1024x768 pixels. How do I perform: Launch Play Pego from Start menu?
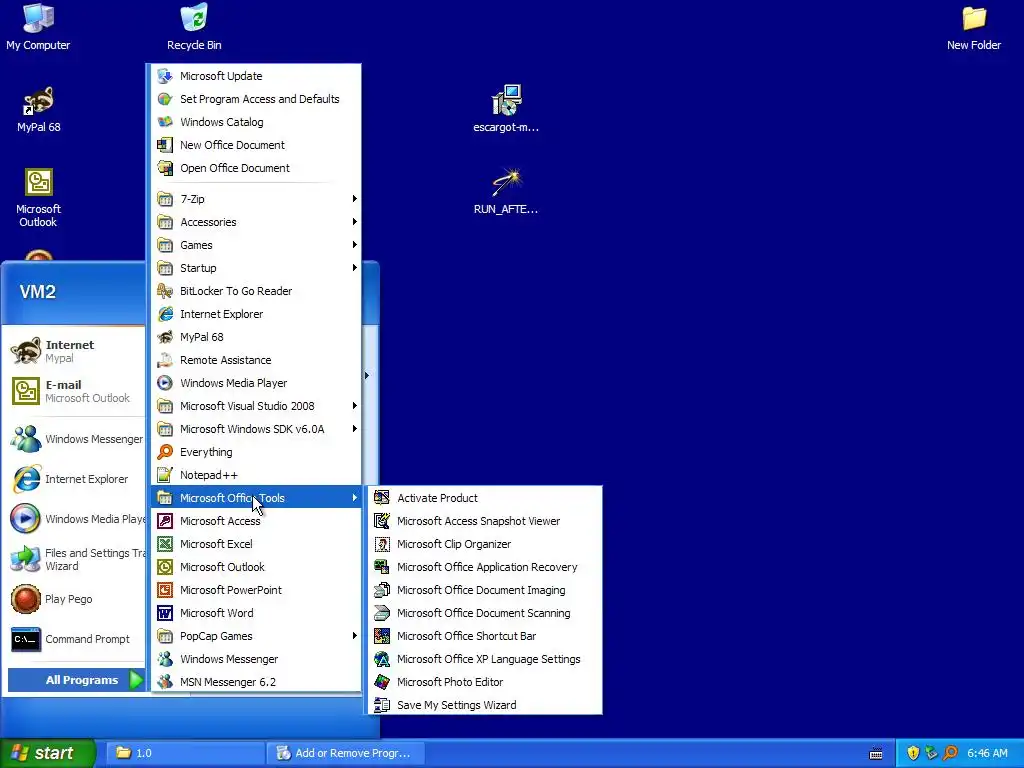pos(75,599)
